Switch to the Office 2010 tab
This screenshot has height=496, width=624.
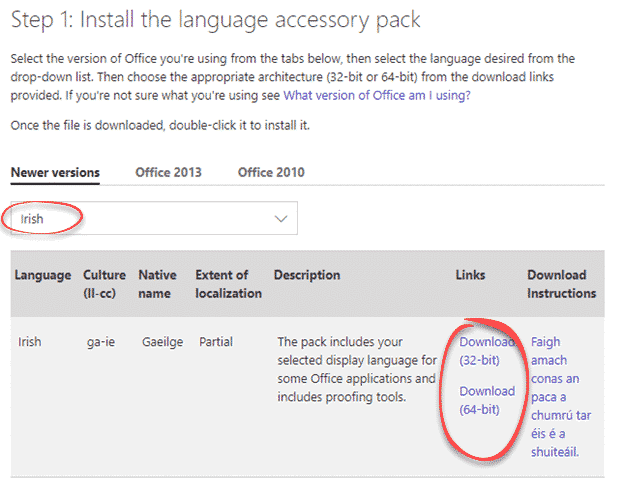[271, 172]
